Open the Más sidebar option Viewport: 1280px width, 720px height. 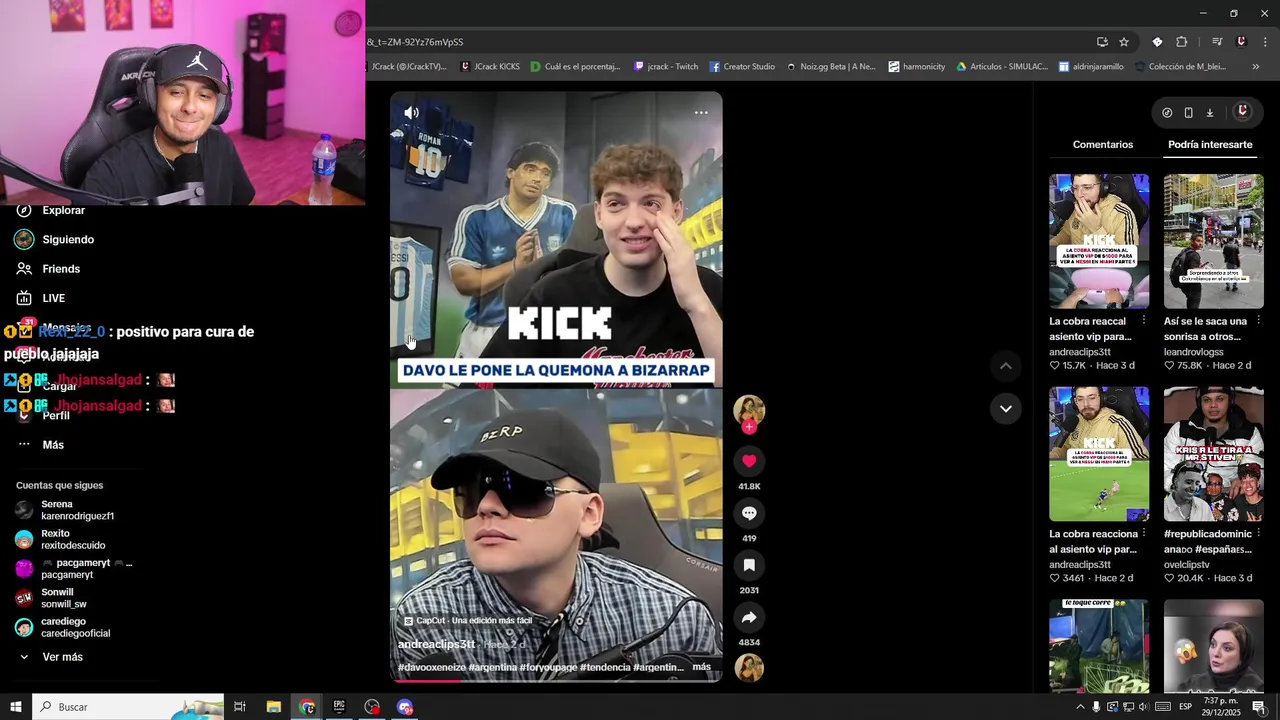(x=53, y=445)
